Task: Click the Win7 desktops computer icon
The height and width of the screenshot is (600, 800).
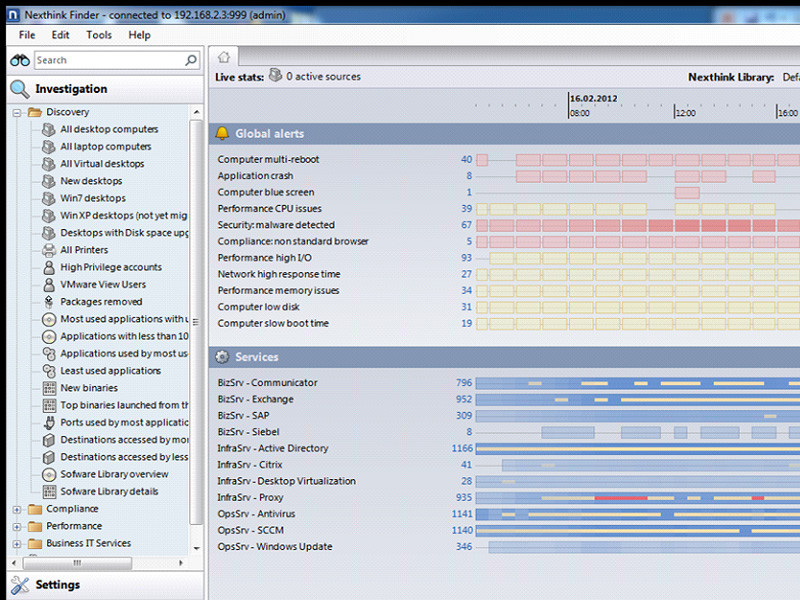Action: [49, 198]
